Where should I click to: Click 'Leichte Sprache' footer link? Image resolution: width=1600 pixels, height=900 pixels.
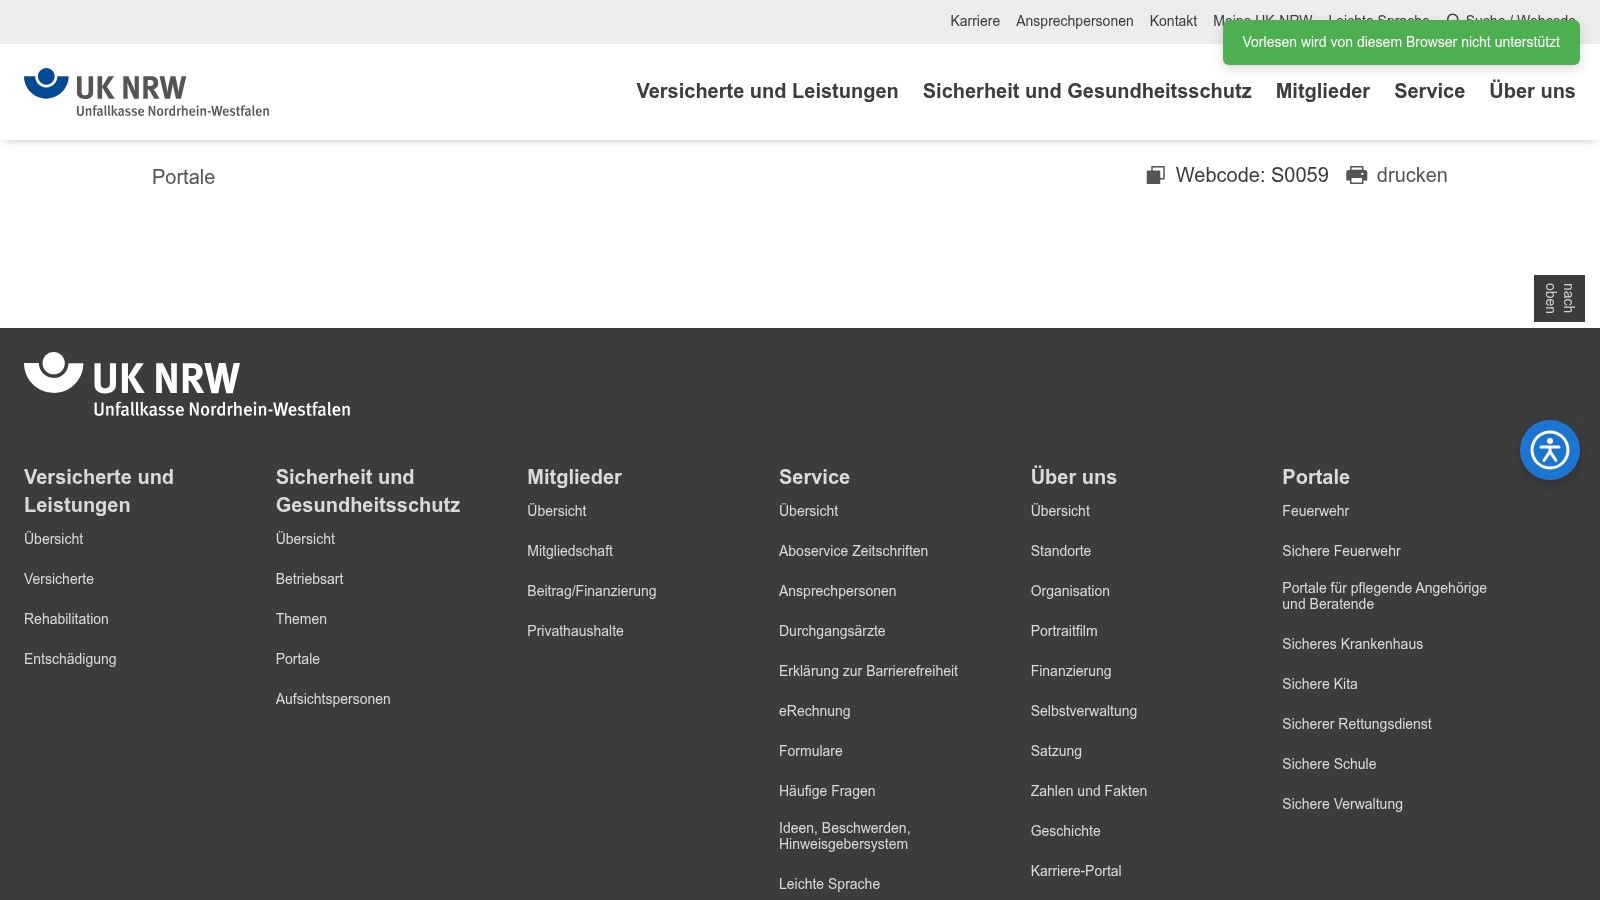tap(829, 884)
